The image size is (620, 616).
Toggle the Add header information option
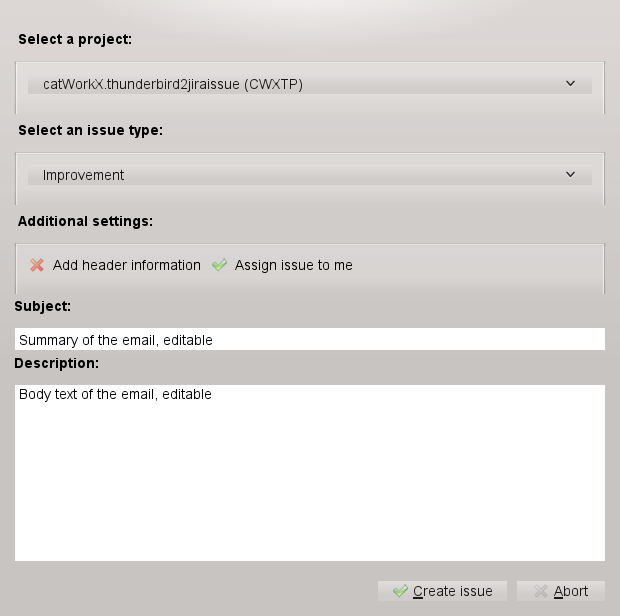click(127, 265)
